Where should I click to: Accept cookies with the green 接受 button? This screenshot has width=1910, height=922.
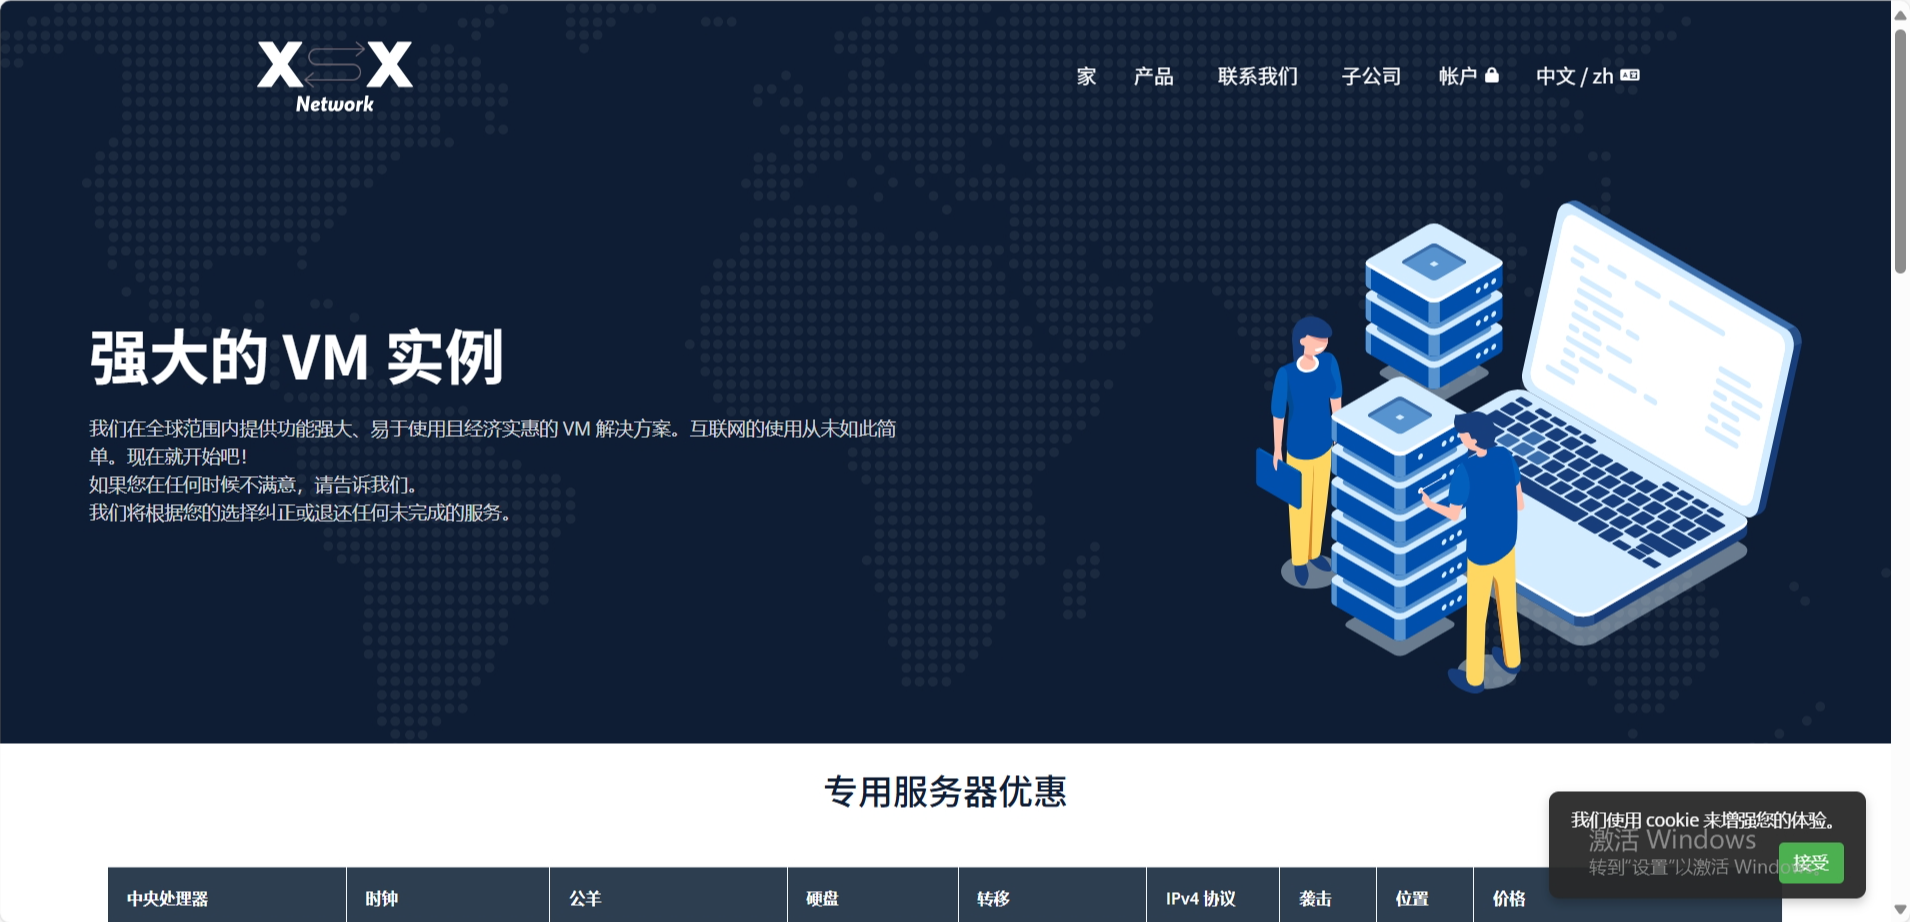(x=1810, y=863)
